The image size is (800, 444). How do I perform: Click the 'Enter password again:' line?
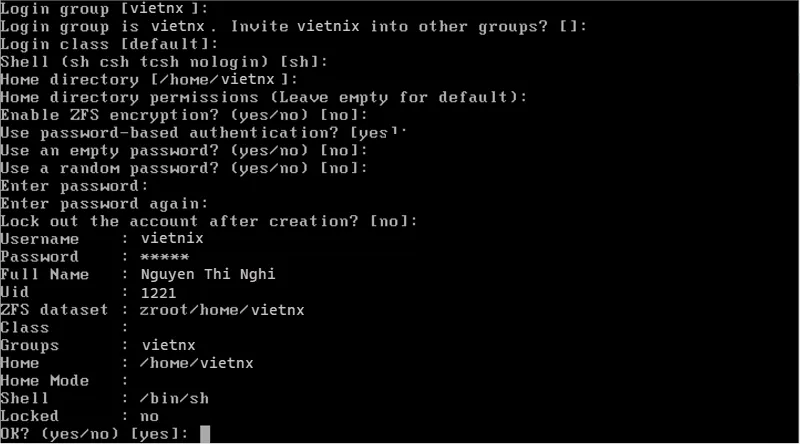[104, 204]
